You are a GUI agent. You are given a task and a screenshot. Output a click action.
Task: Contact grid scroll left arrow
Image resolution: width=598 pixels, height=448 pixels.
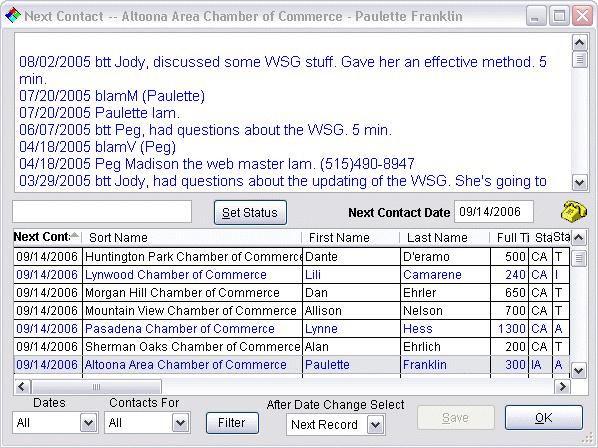tap(22, 387)
